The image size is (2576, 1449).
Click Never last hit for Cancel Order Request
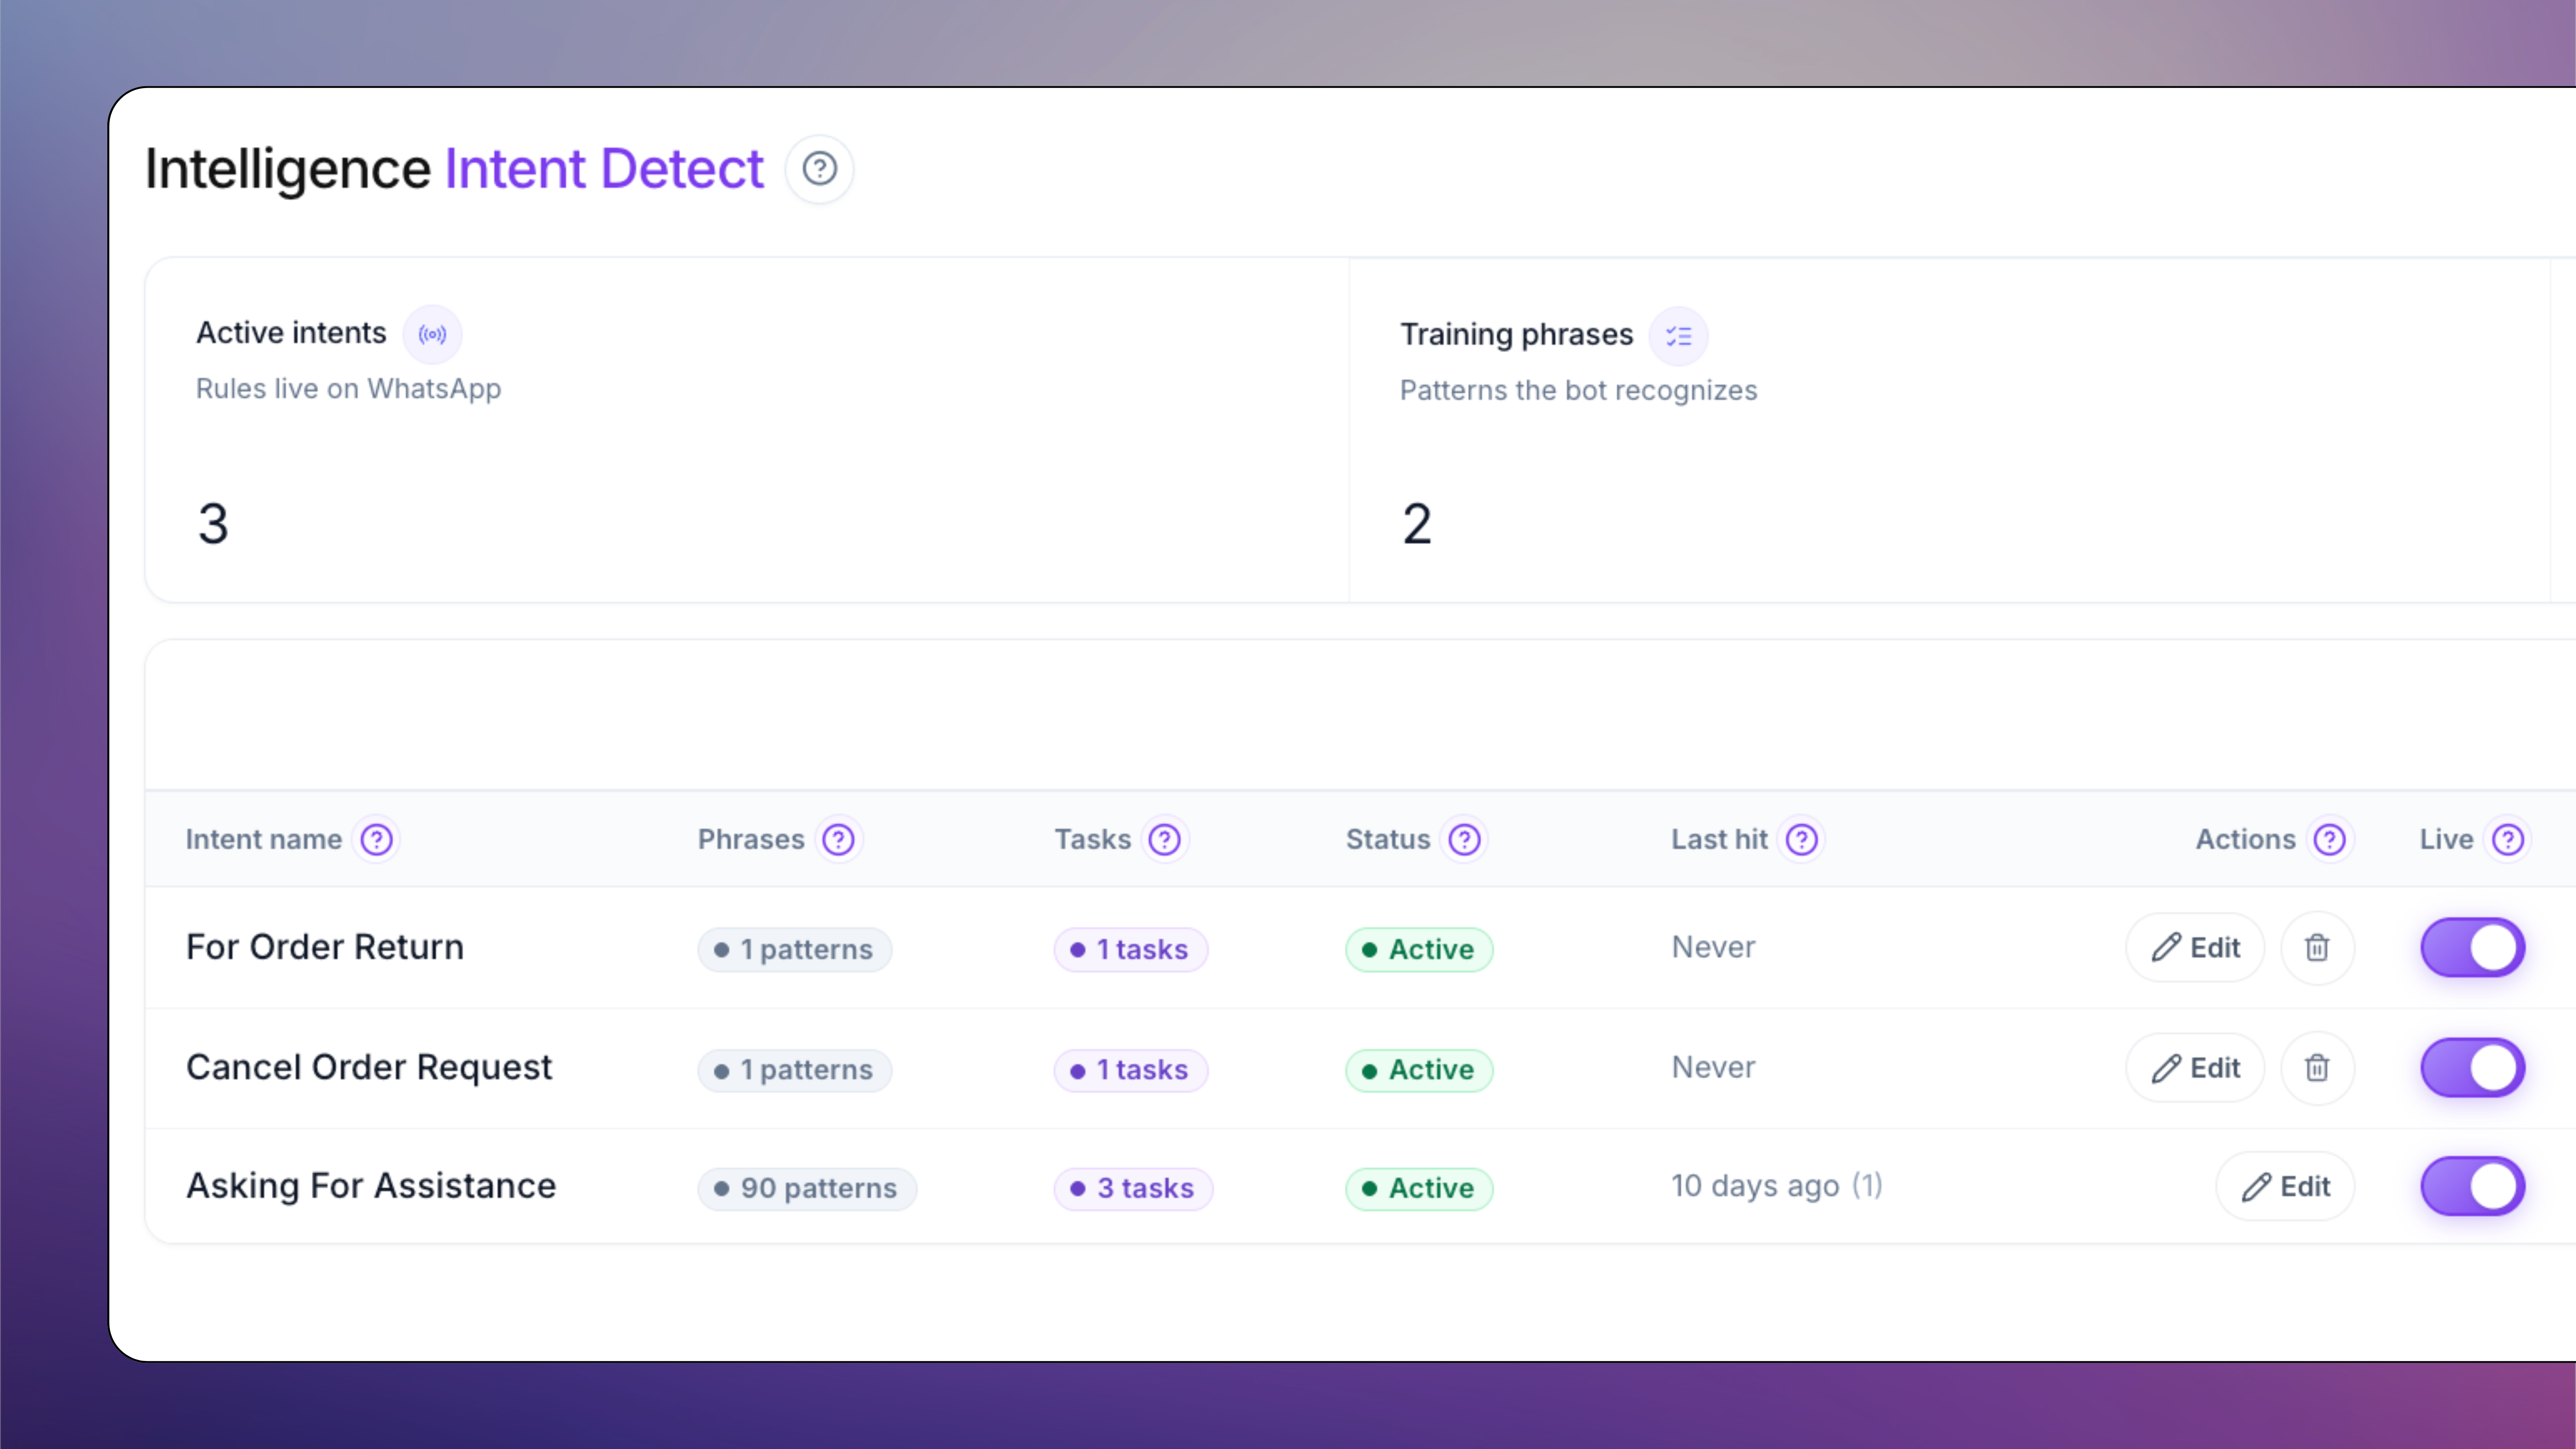pos(1714,1067)
